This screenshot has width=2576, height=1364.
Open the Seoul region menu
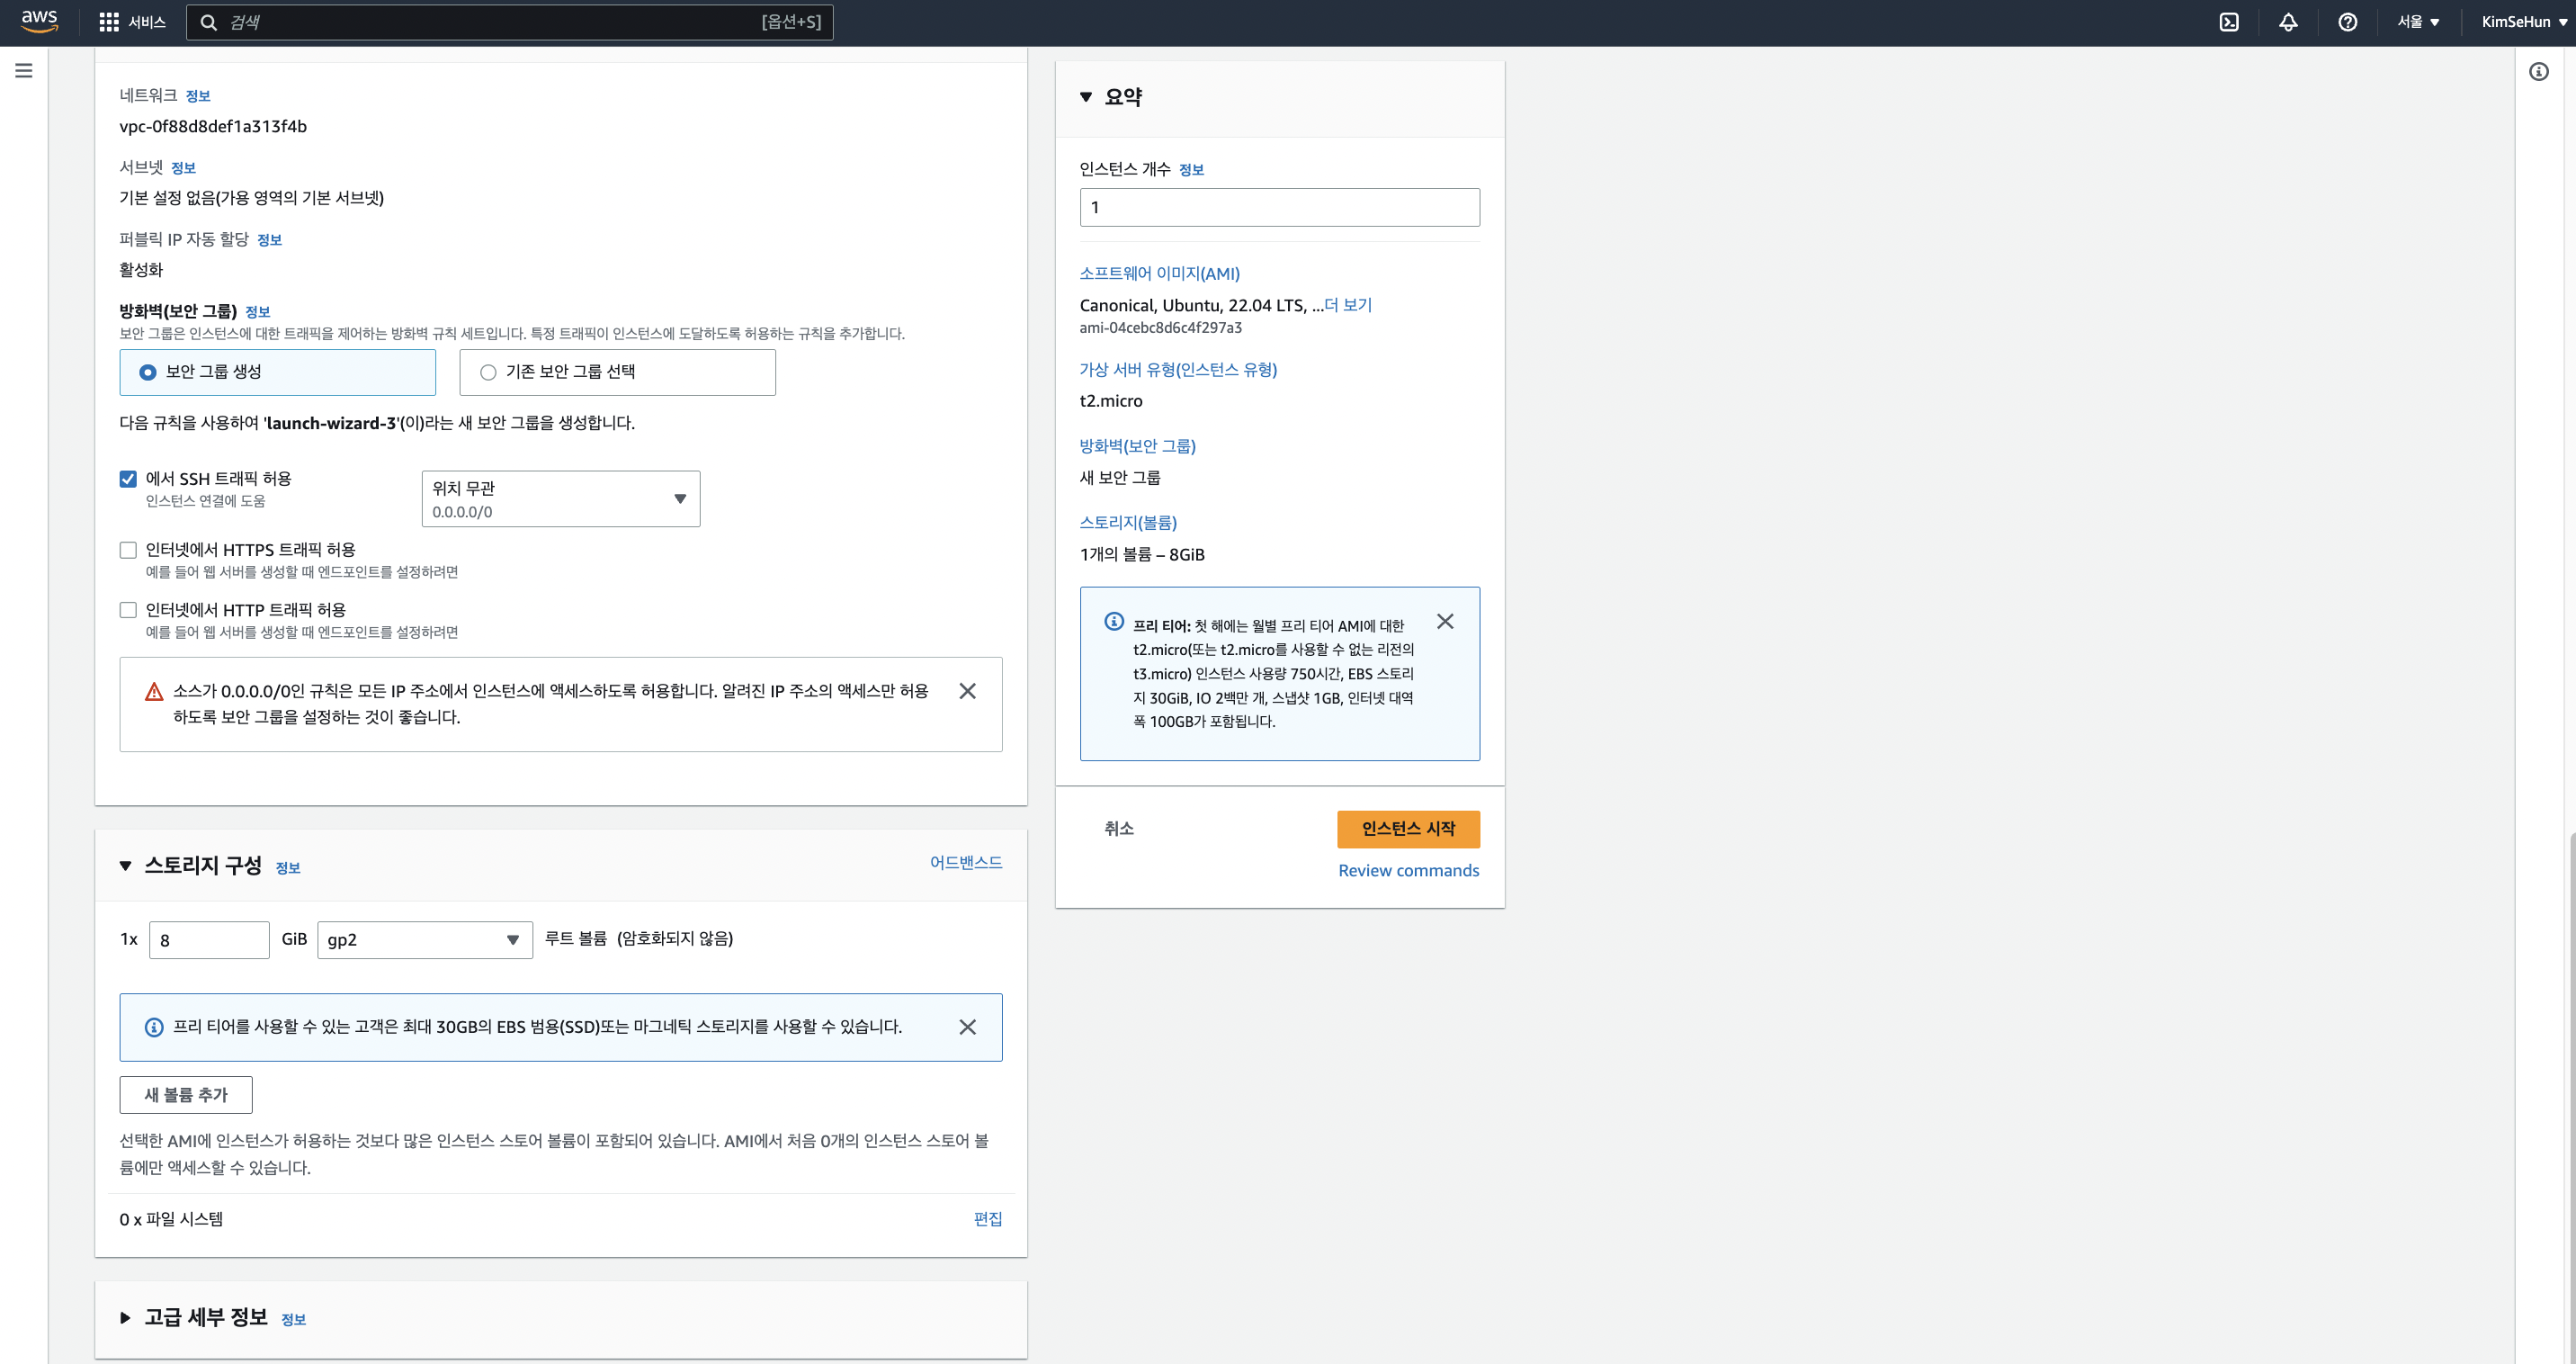click(2418, 22)
